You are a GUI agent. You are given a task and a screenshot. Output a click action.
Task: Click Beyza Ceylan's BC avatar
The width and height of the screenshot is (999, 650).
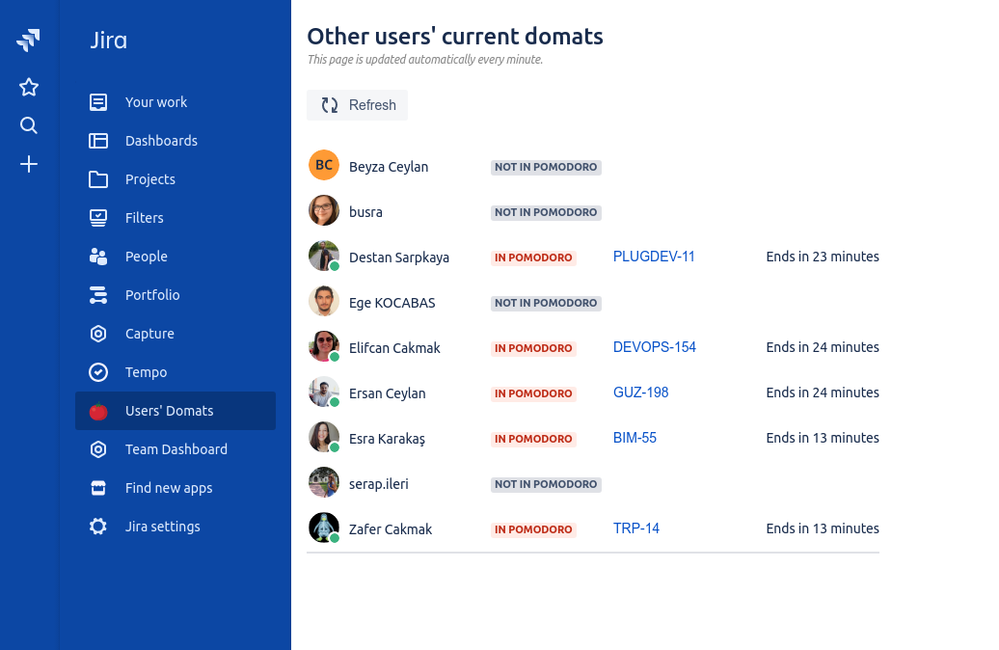click(324, 165)
